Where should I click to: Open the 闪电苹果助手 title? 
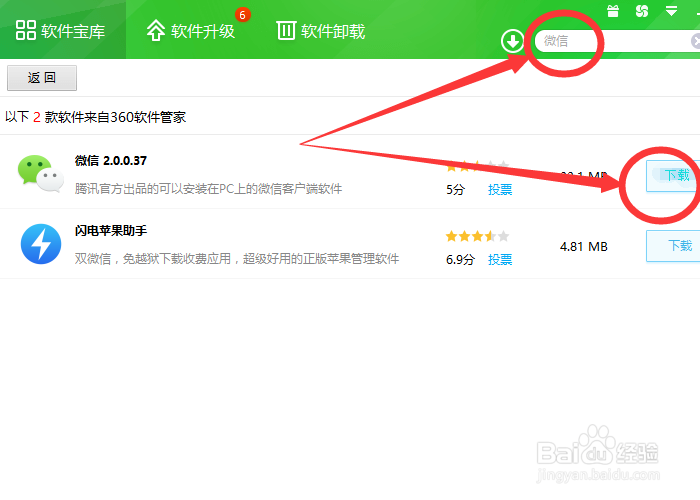[111, 231]
